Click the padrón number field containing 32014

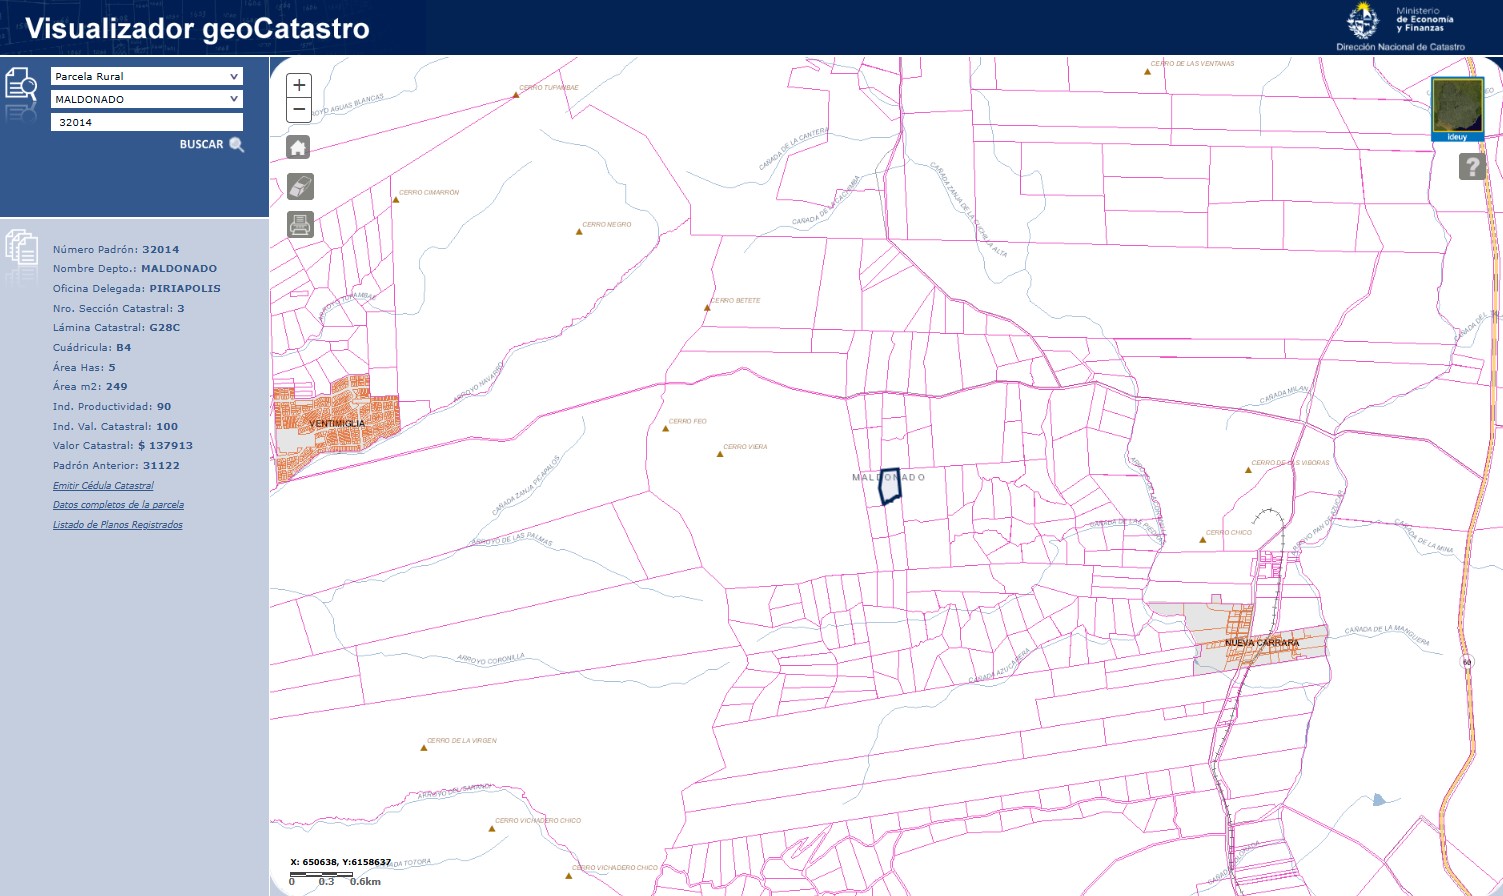pos(146,122)
